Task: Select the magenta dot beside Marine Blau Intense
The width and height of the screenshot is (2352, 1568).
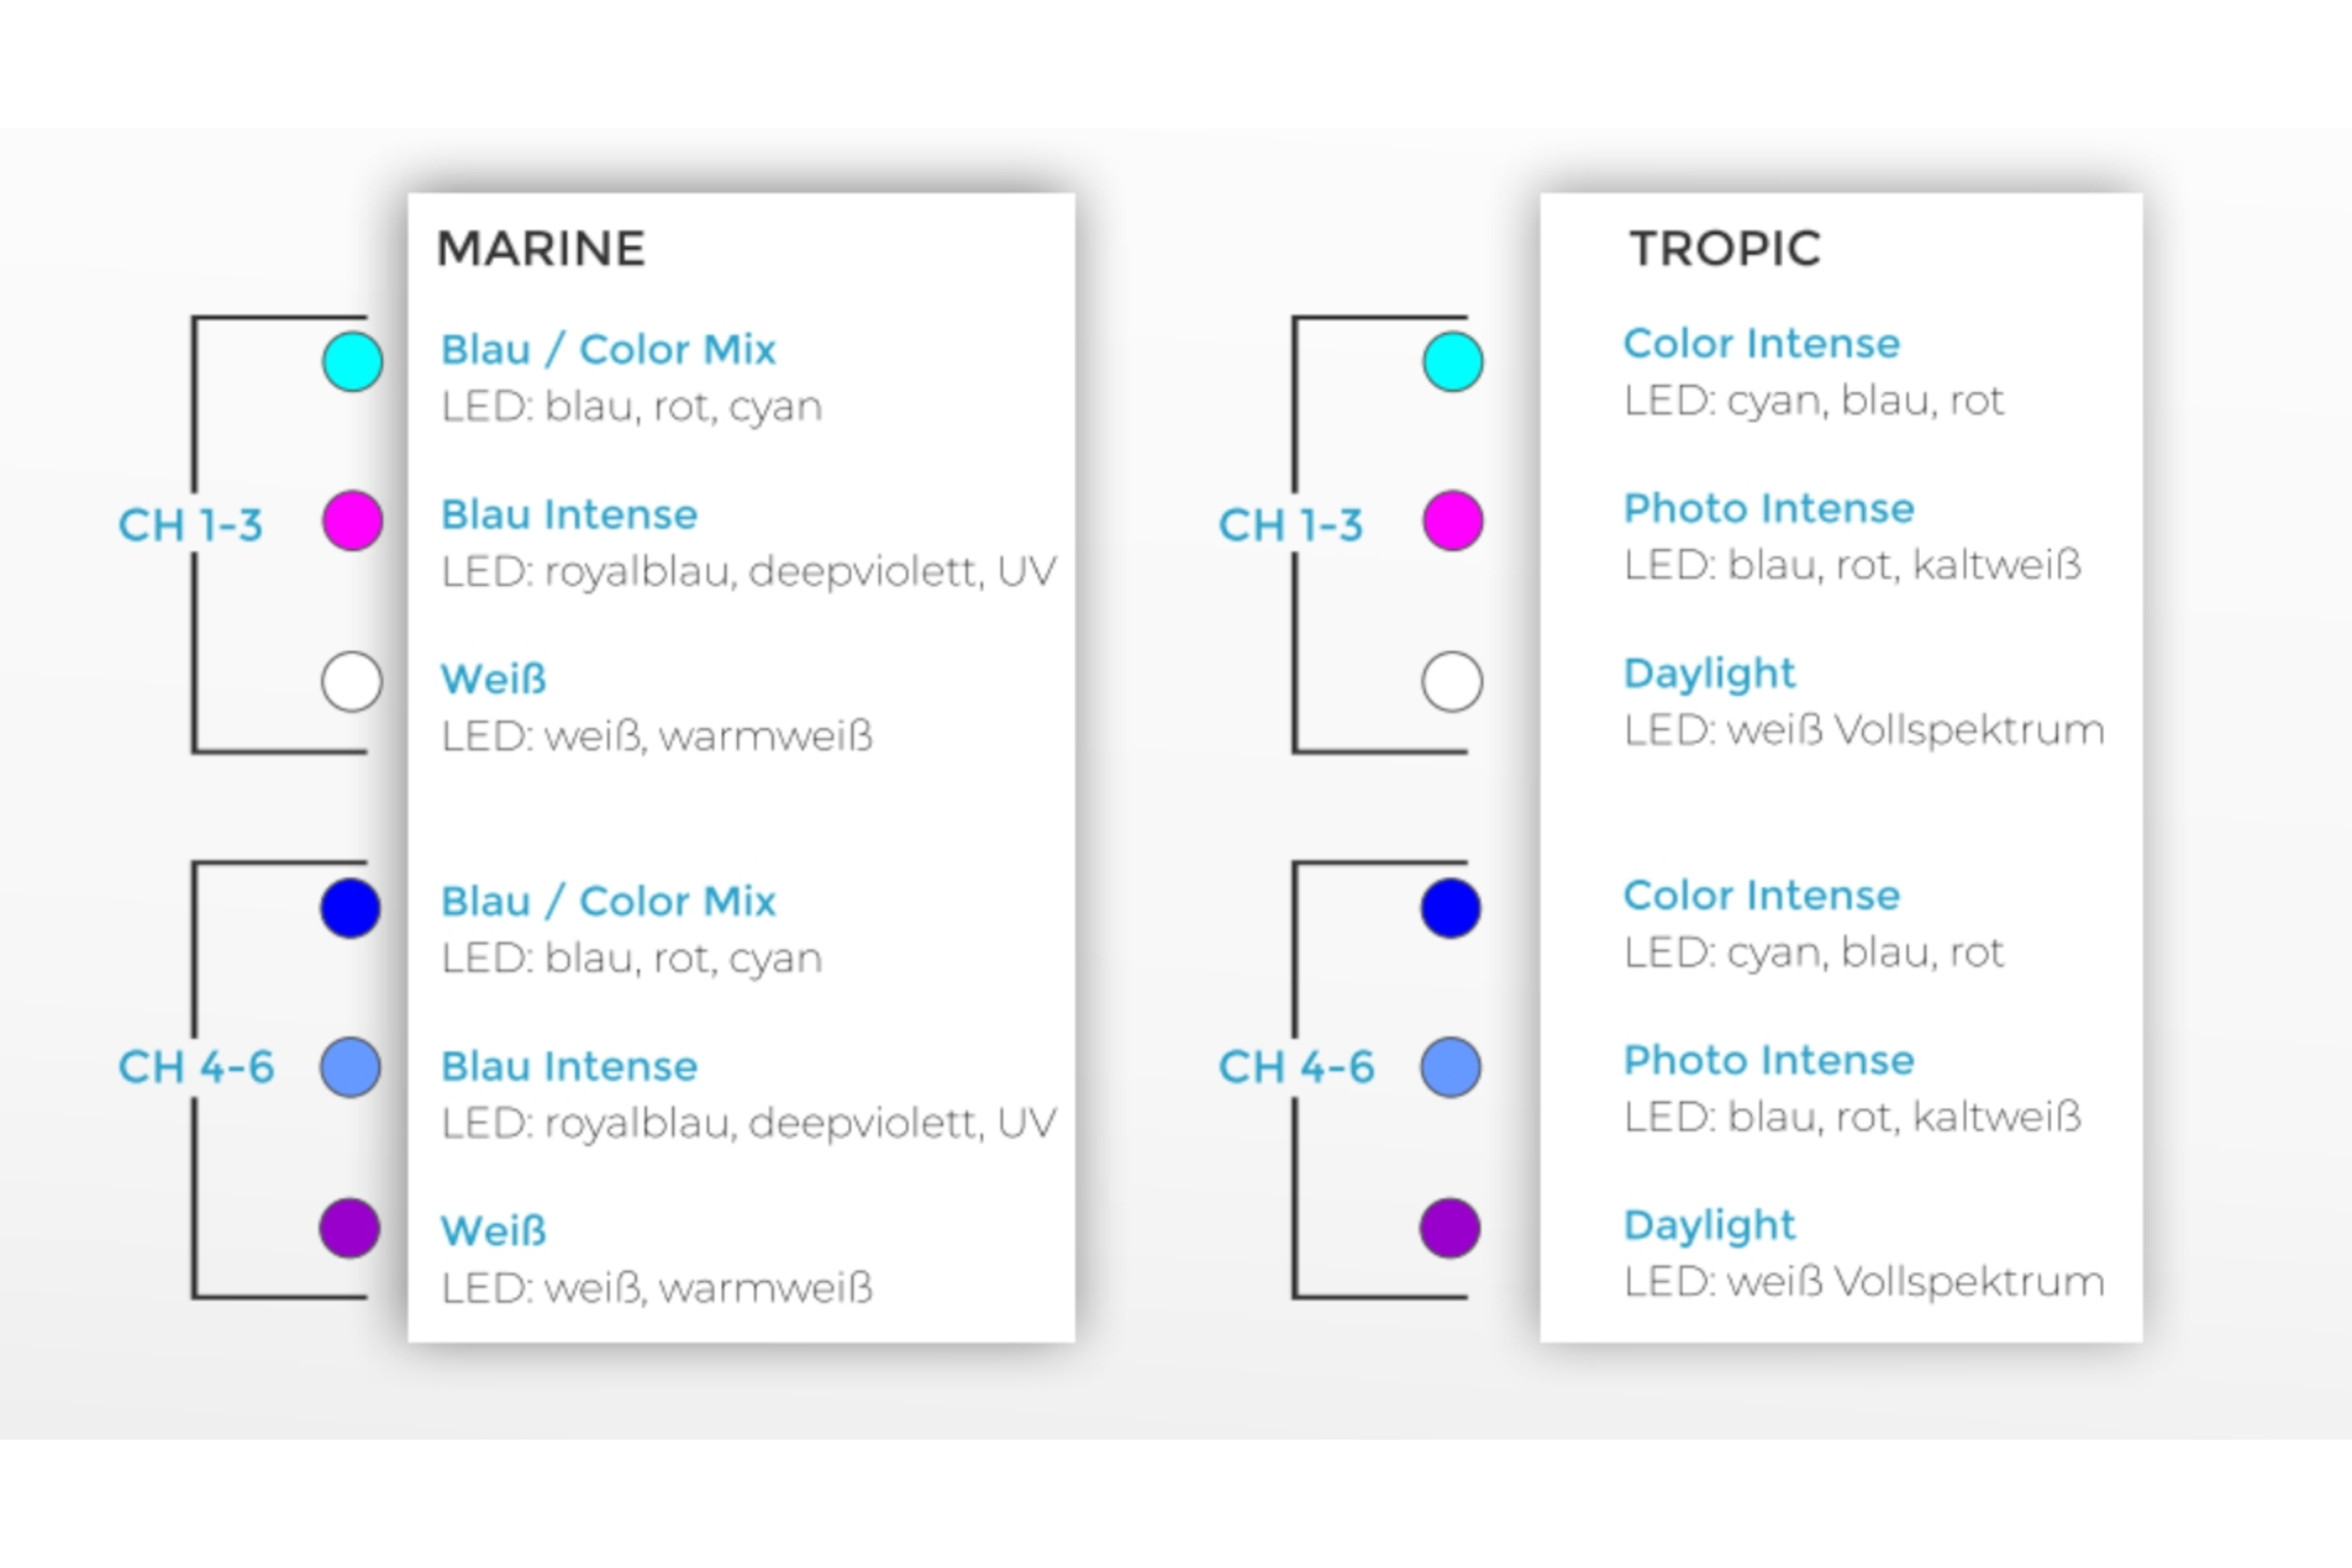Action: (x=352, y=521)
